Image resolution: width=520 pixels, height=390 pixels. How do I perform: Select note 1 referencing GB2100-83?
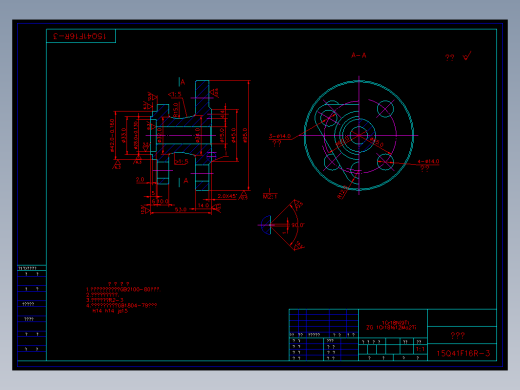pyautogui.click(x=123, y=289)
